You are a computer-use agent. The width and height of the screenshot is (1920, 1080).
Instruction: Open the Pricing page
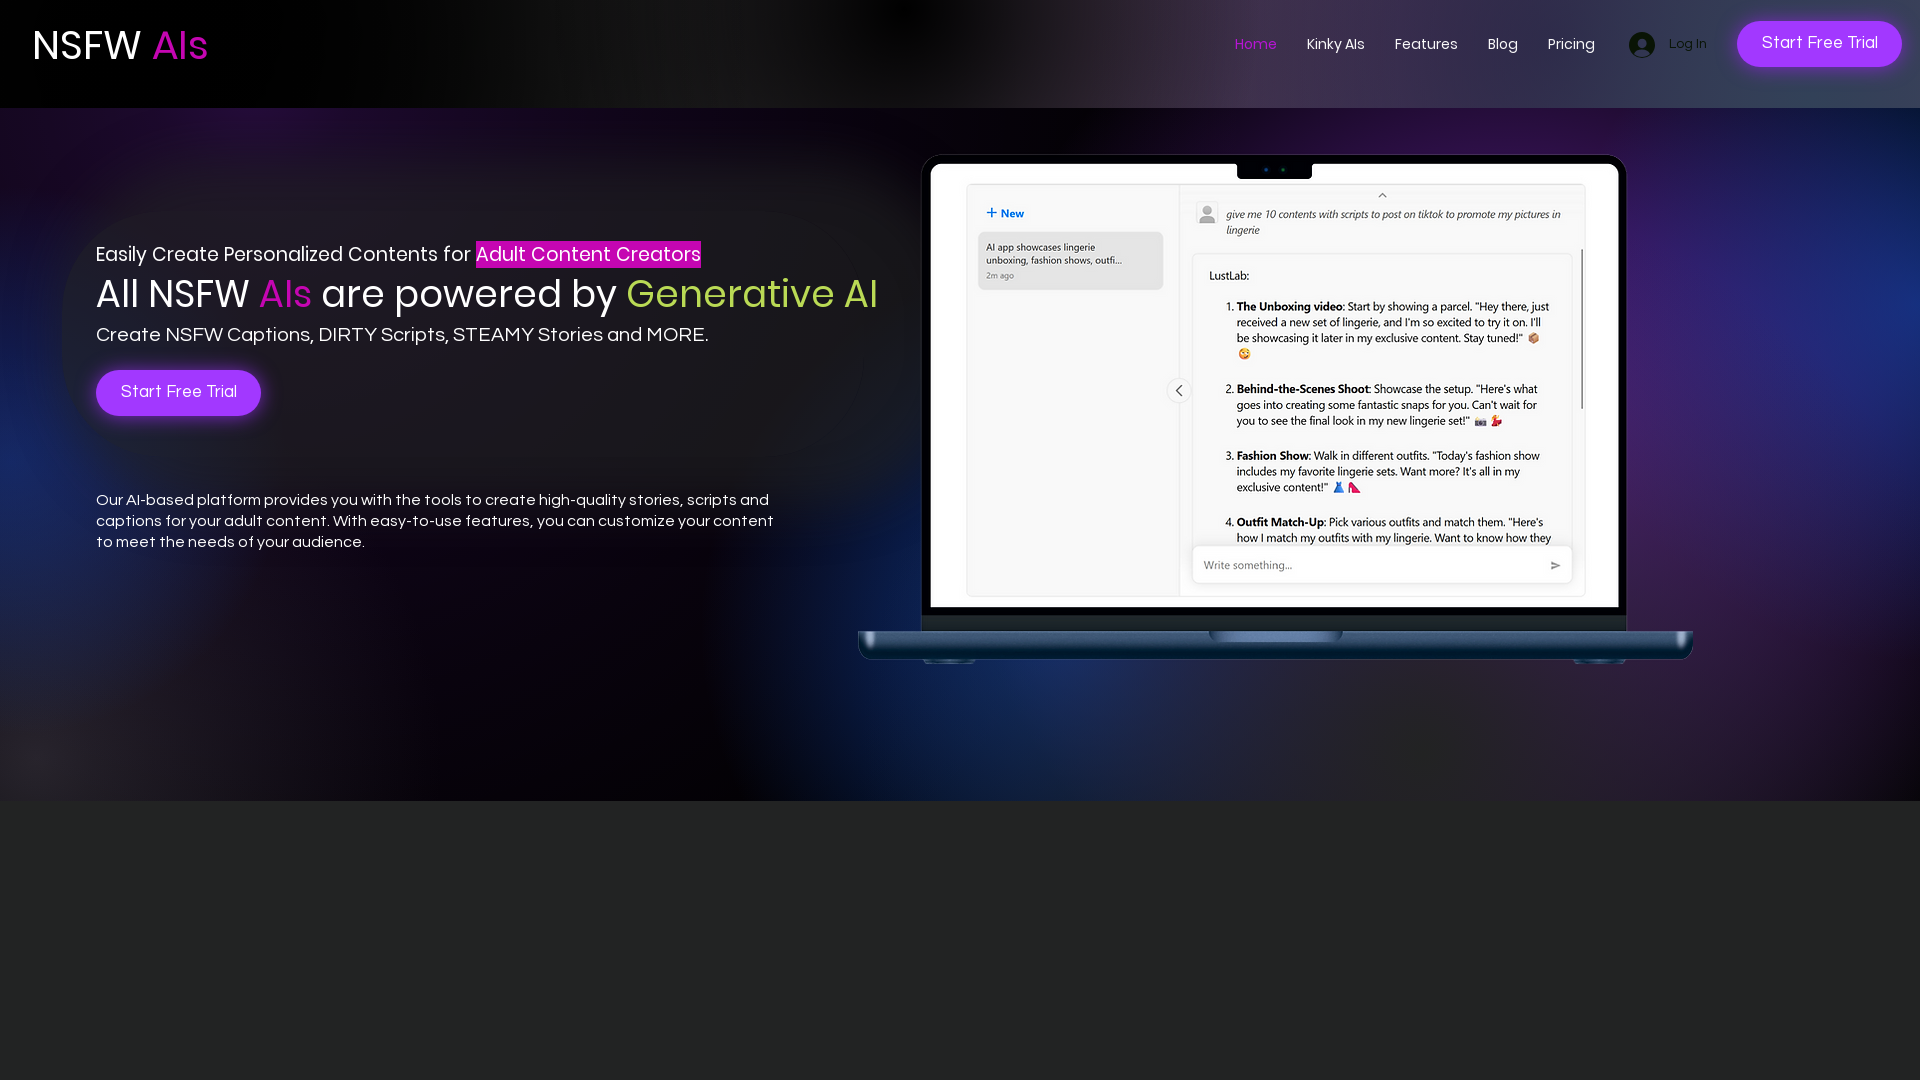tap(1571, 44)
